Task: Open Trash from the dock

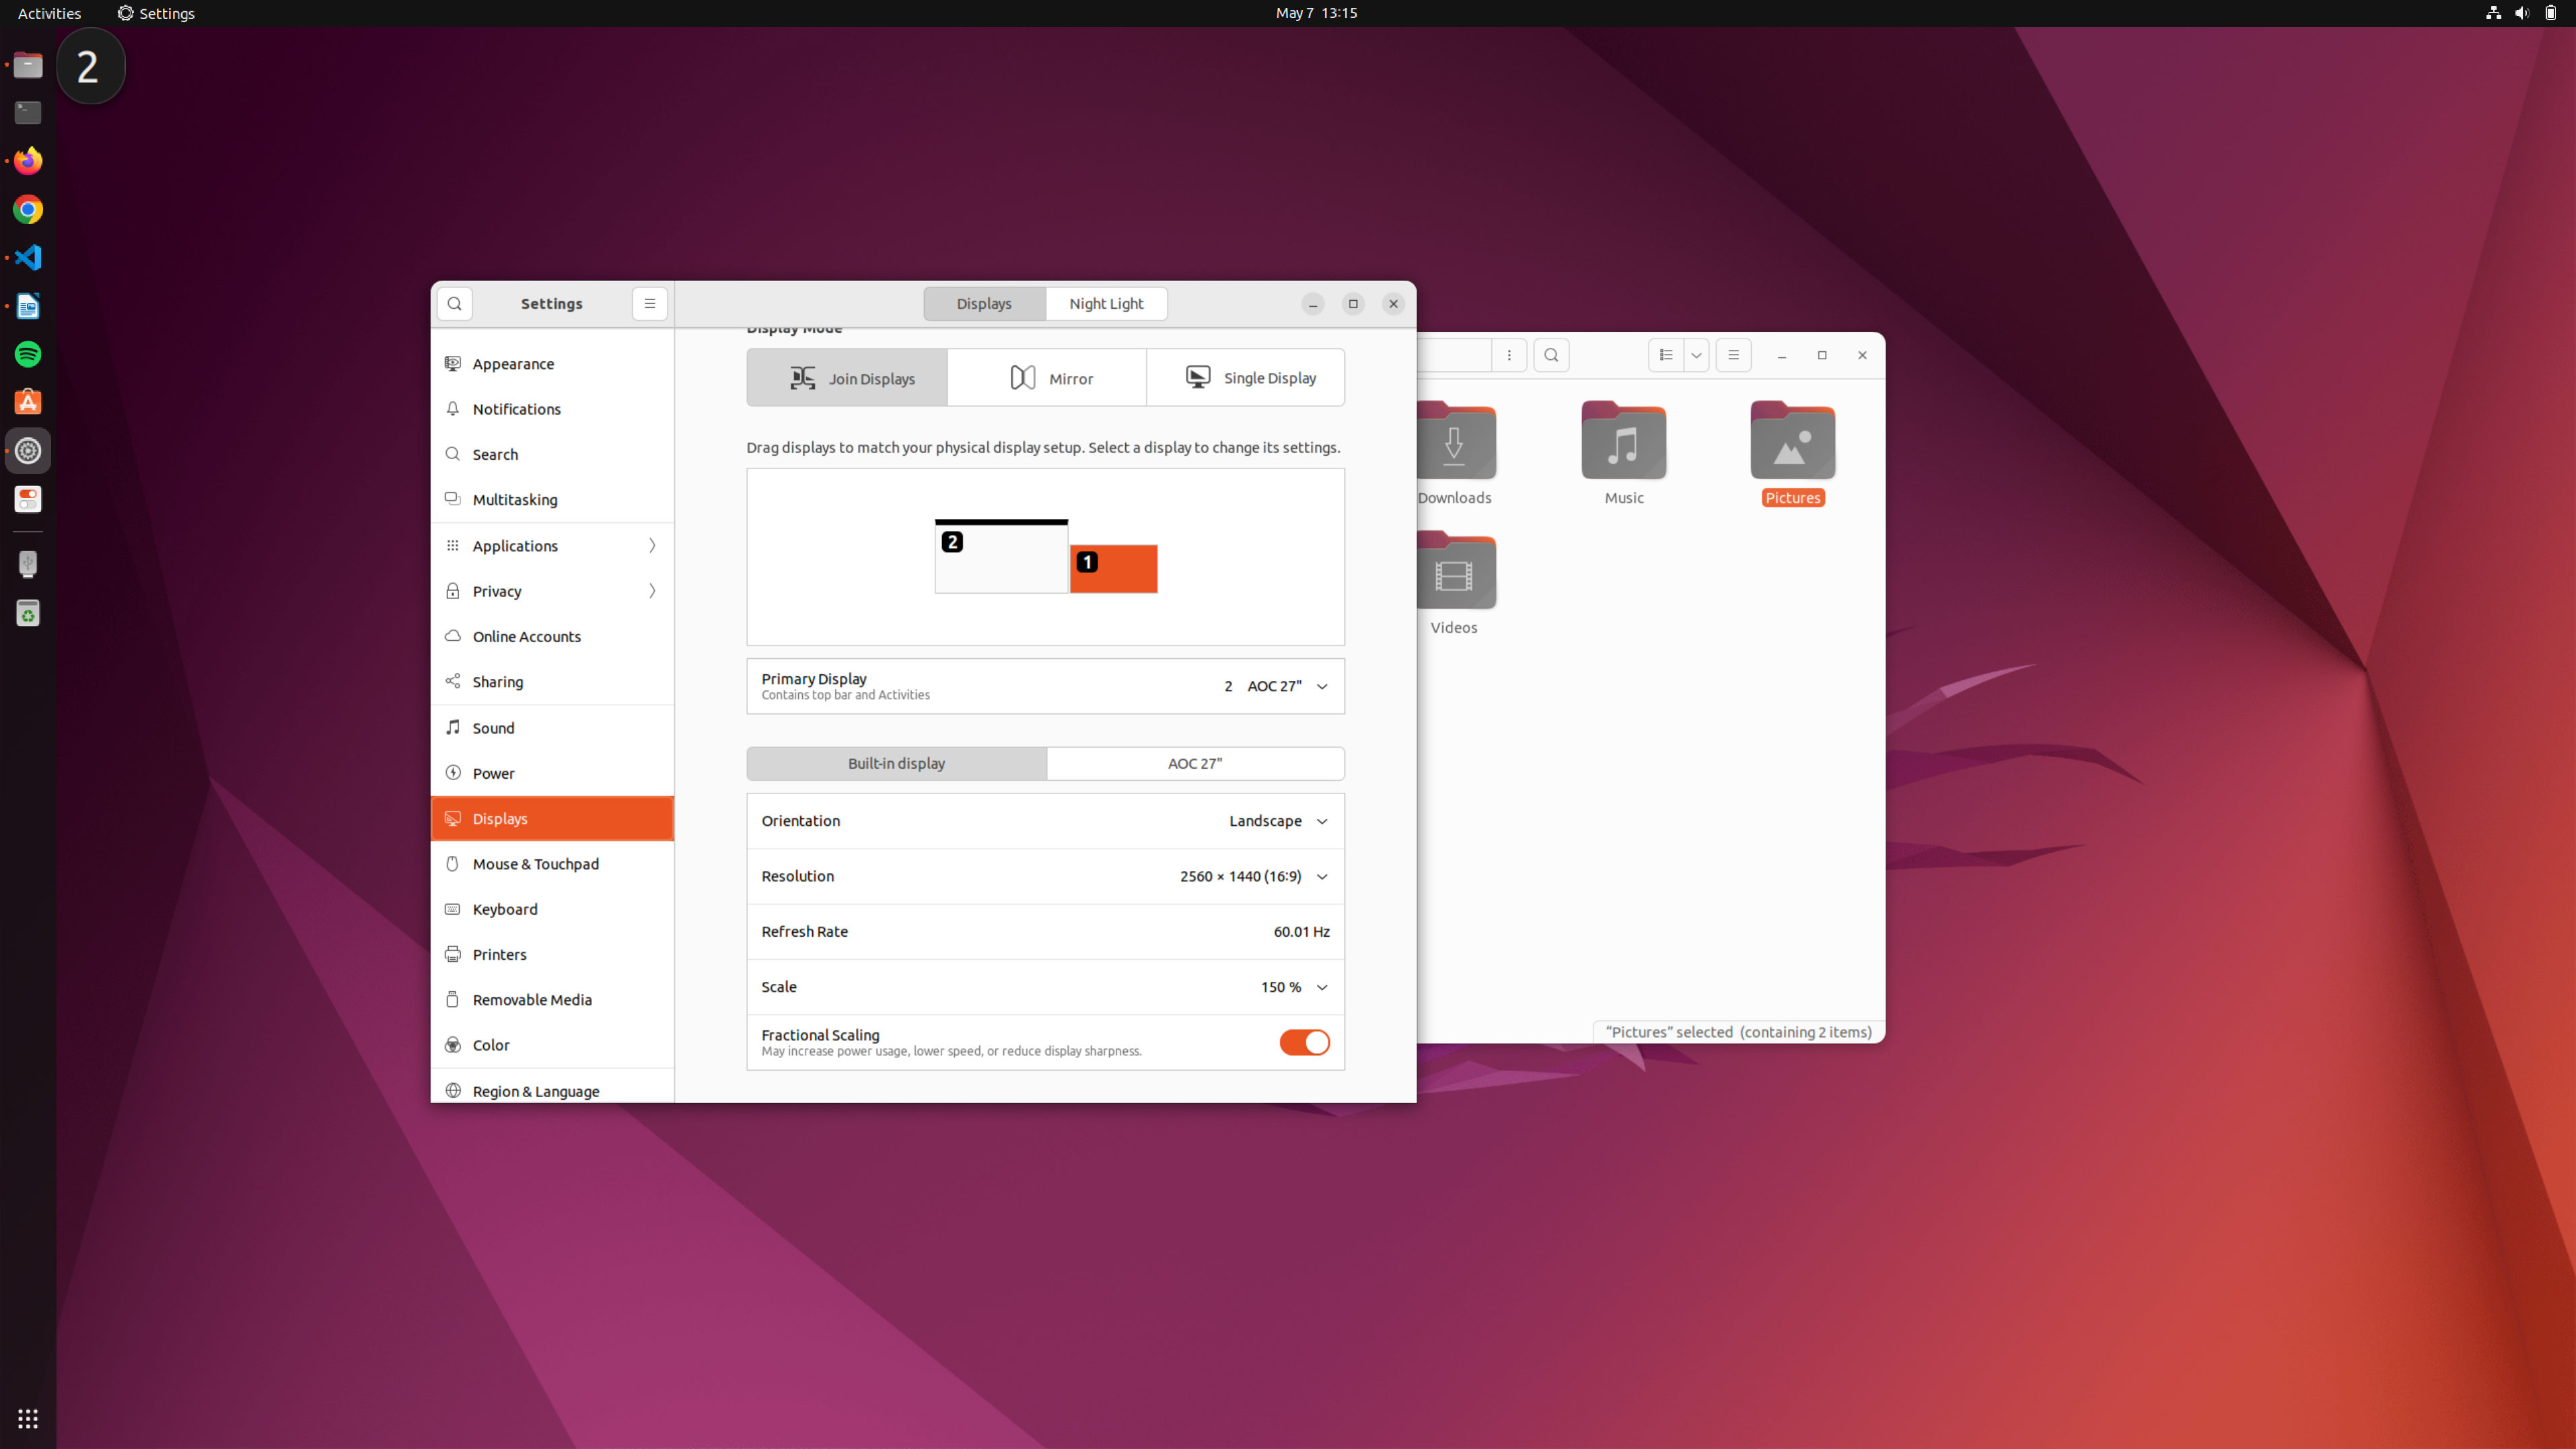Action: tap(28, 613)
